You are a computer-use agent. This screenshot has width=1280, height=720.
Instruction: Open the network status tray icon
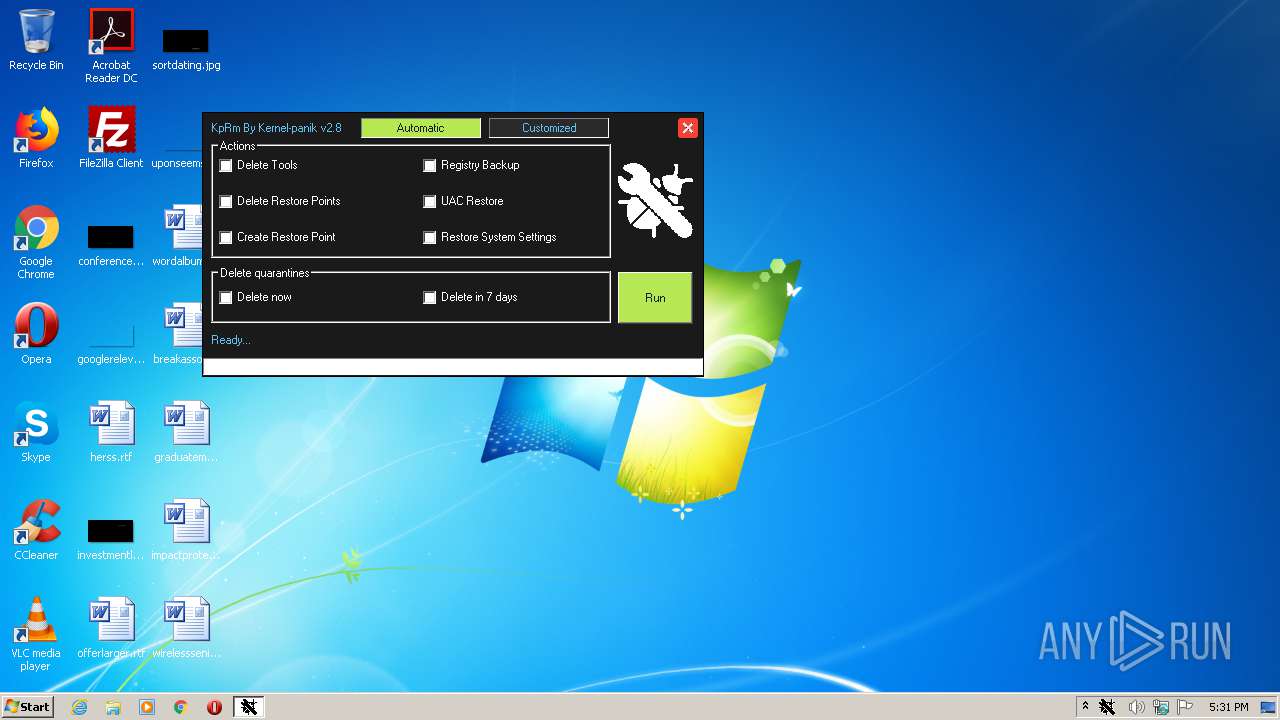1161,707
